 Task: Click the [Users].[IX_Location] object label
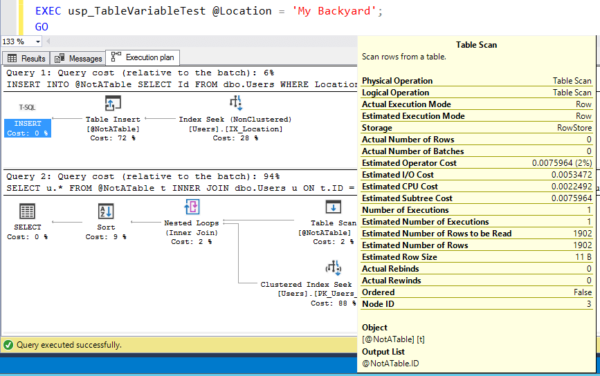(x=235, y=129)
